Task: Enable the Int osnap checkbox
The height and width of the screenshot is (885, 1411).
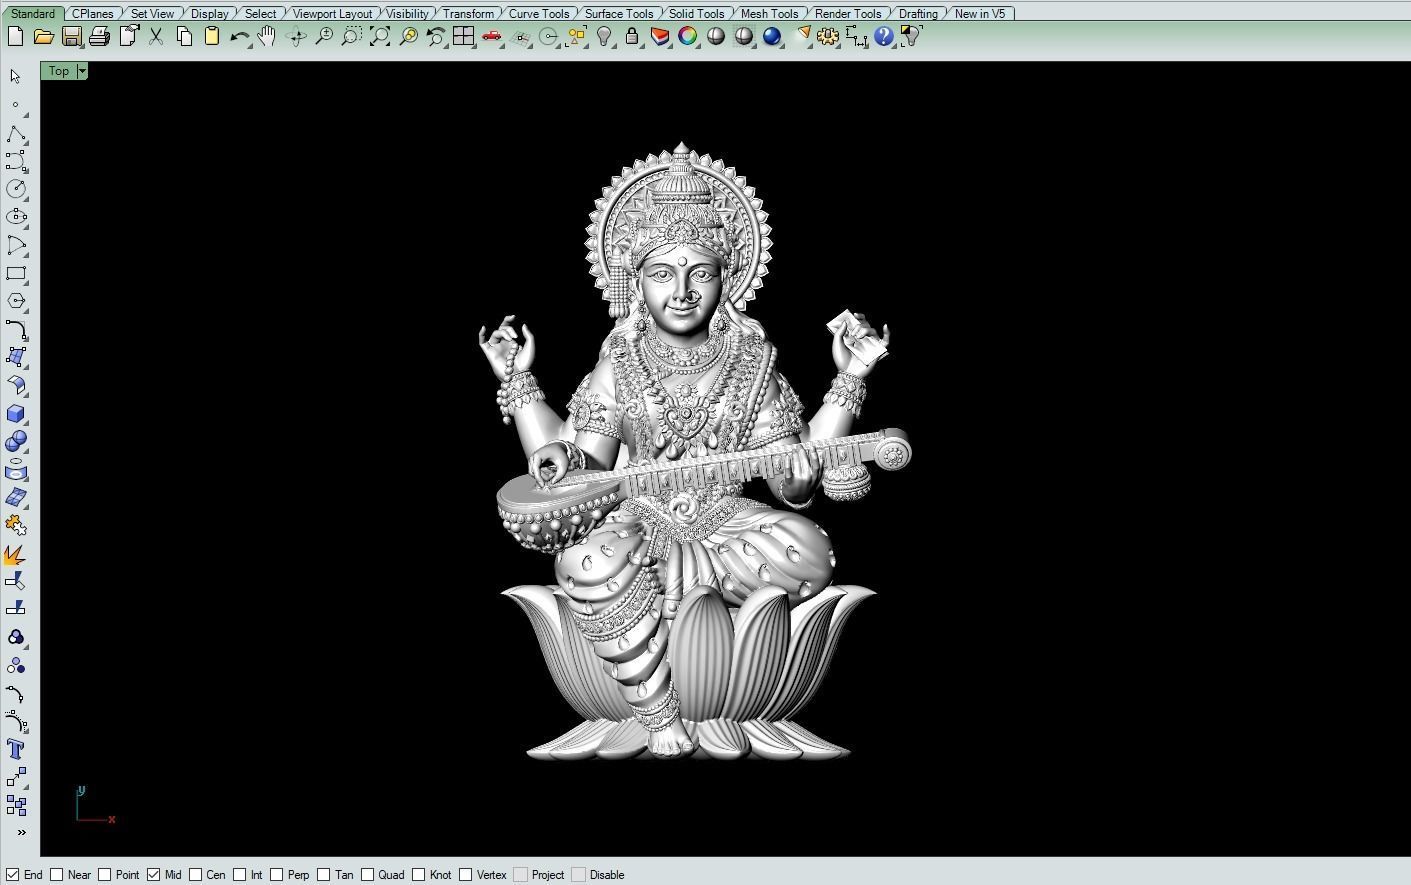Action: pos(240,874)
